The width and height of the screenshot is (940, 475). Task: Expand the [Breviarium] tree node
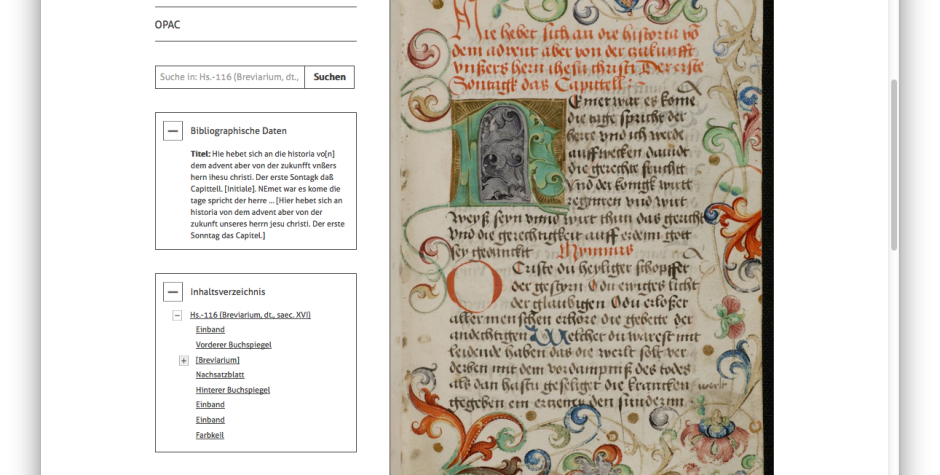[183, 360]
